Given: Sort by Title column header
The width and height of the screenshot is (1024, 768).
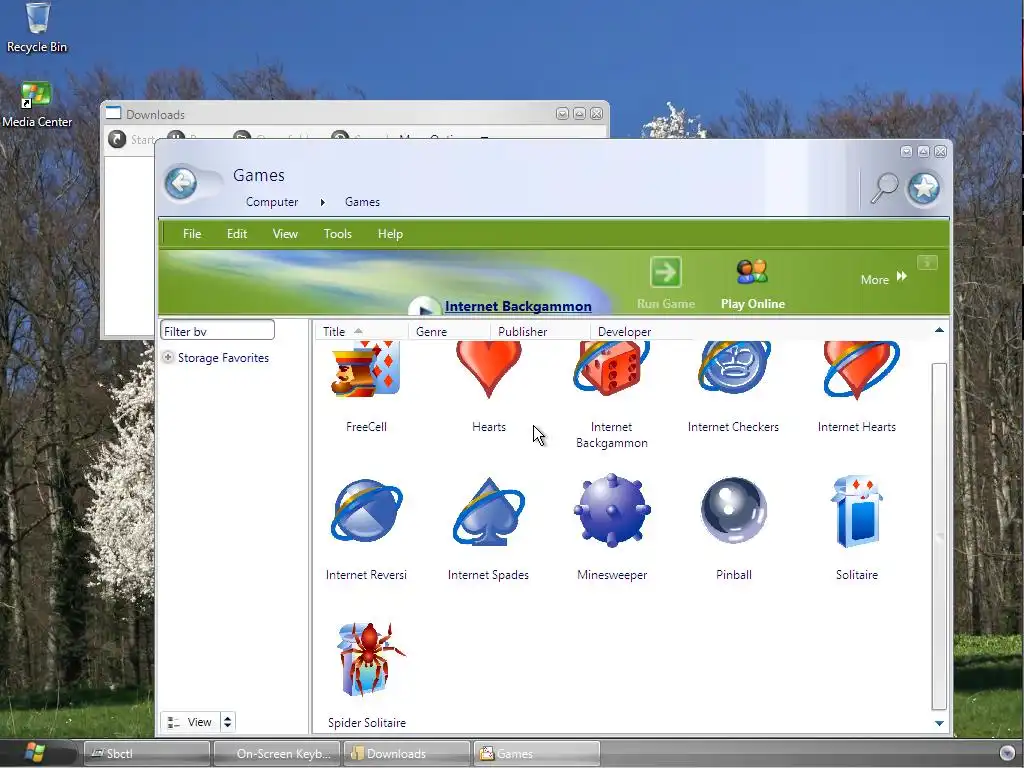Looking at the screenshot, I should [362, 331].
